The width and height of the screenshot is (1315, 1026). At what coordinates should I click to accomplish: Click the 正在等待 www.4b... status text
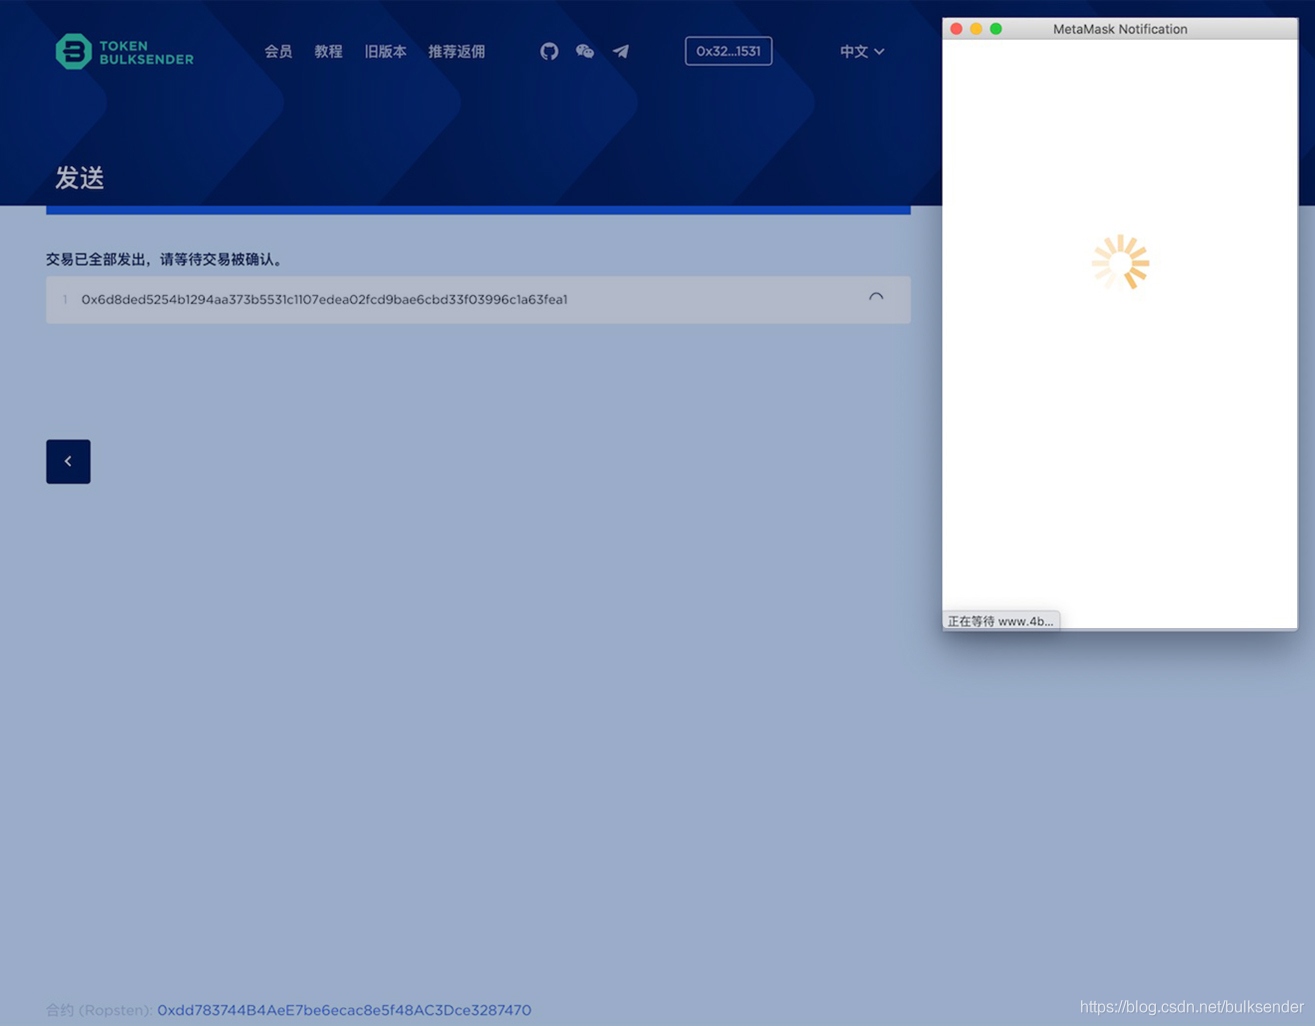coord(1000,621)
